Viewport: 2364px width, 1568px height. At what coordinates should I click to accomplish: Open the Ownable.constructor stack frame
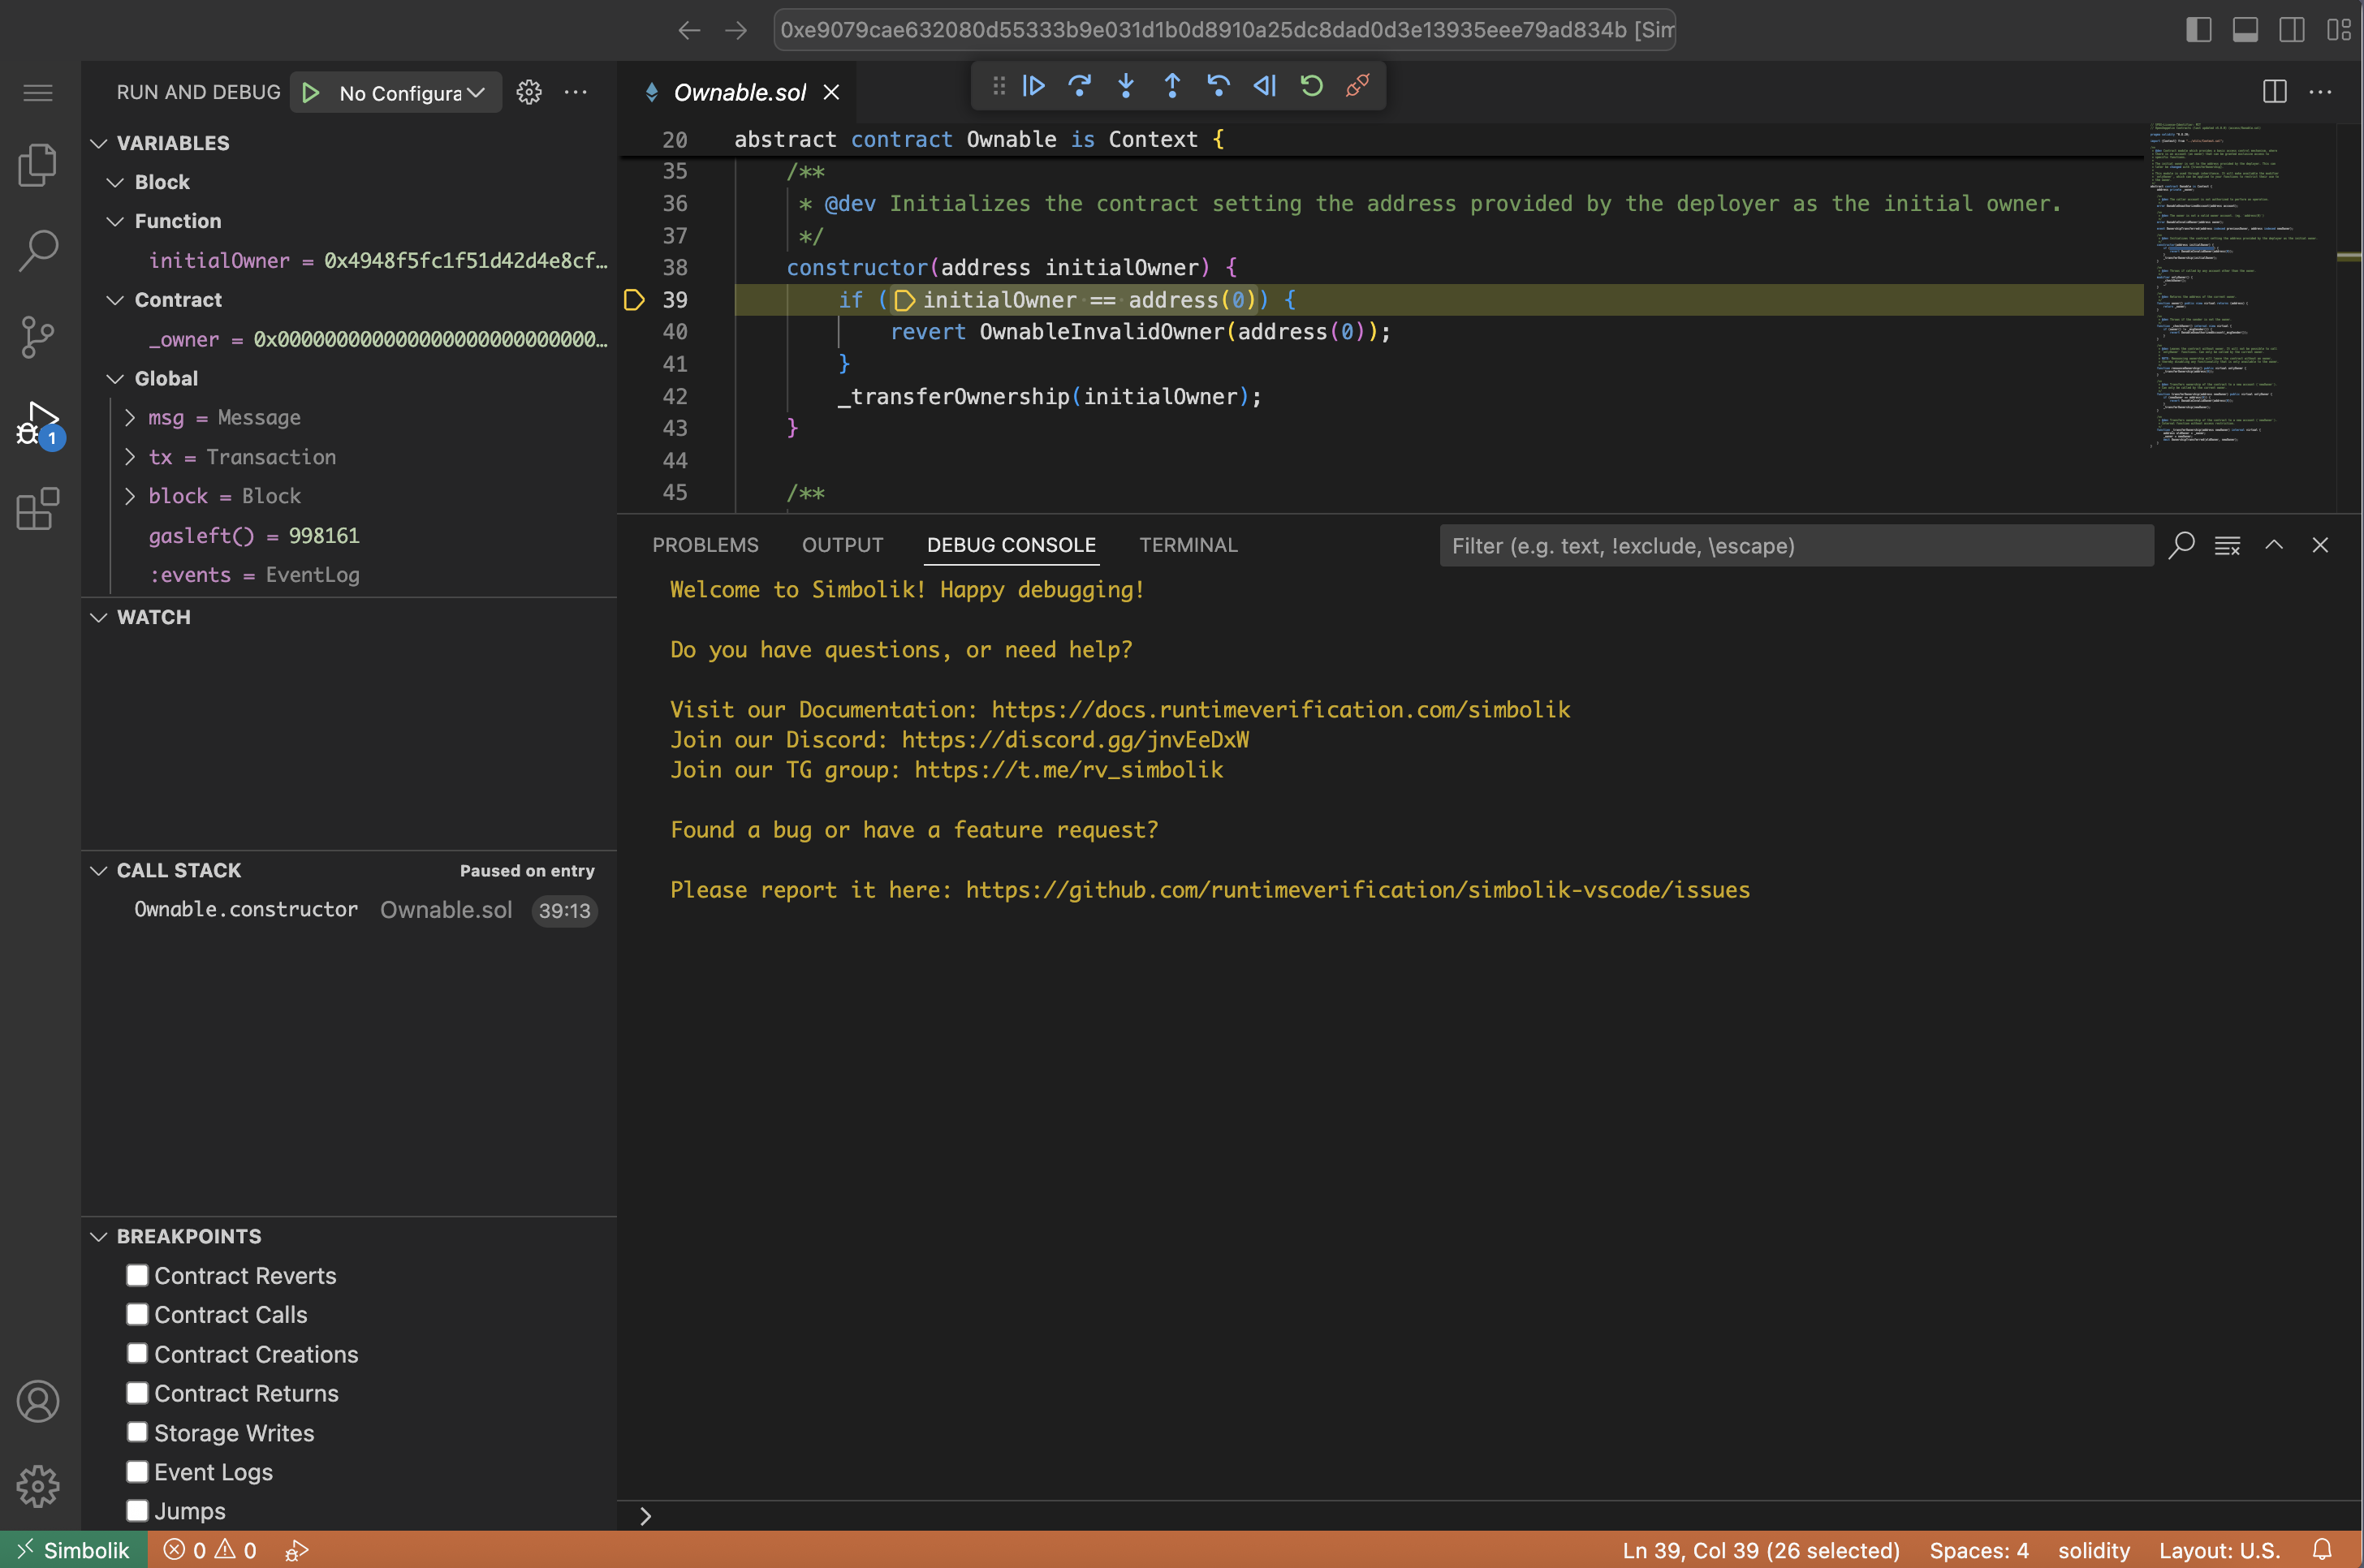[348, 910]
